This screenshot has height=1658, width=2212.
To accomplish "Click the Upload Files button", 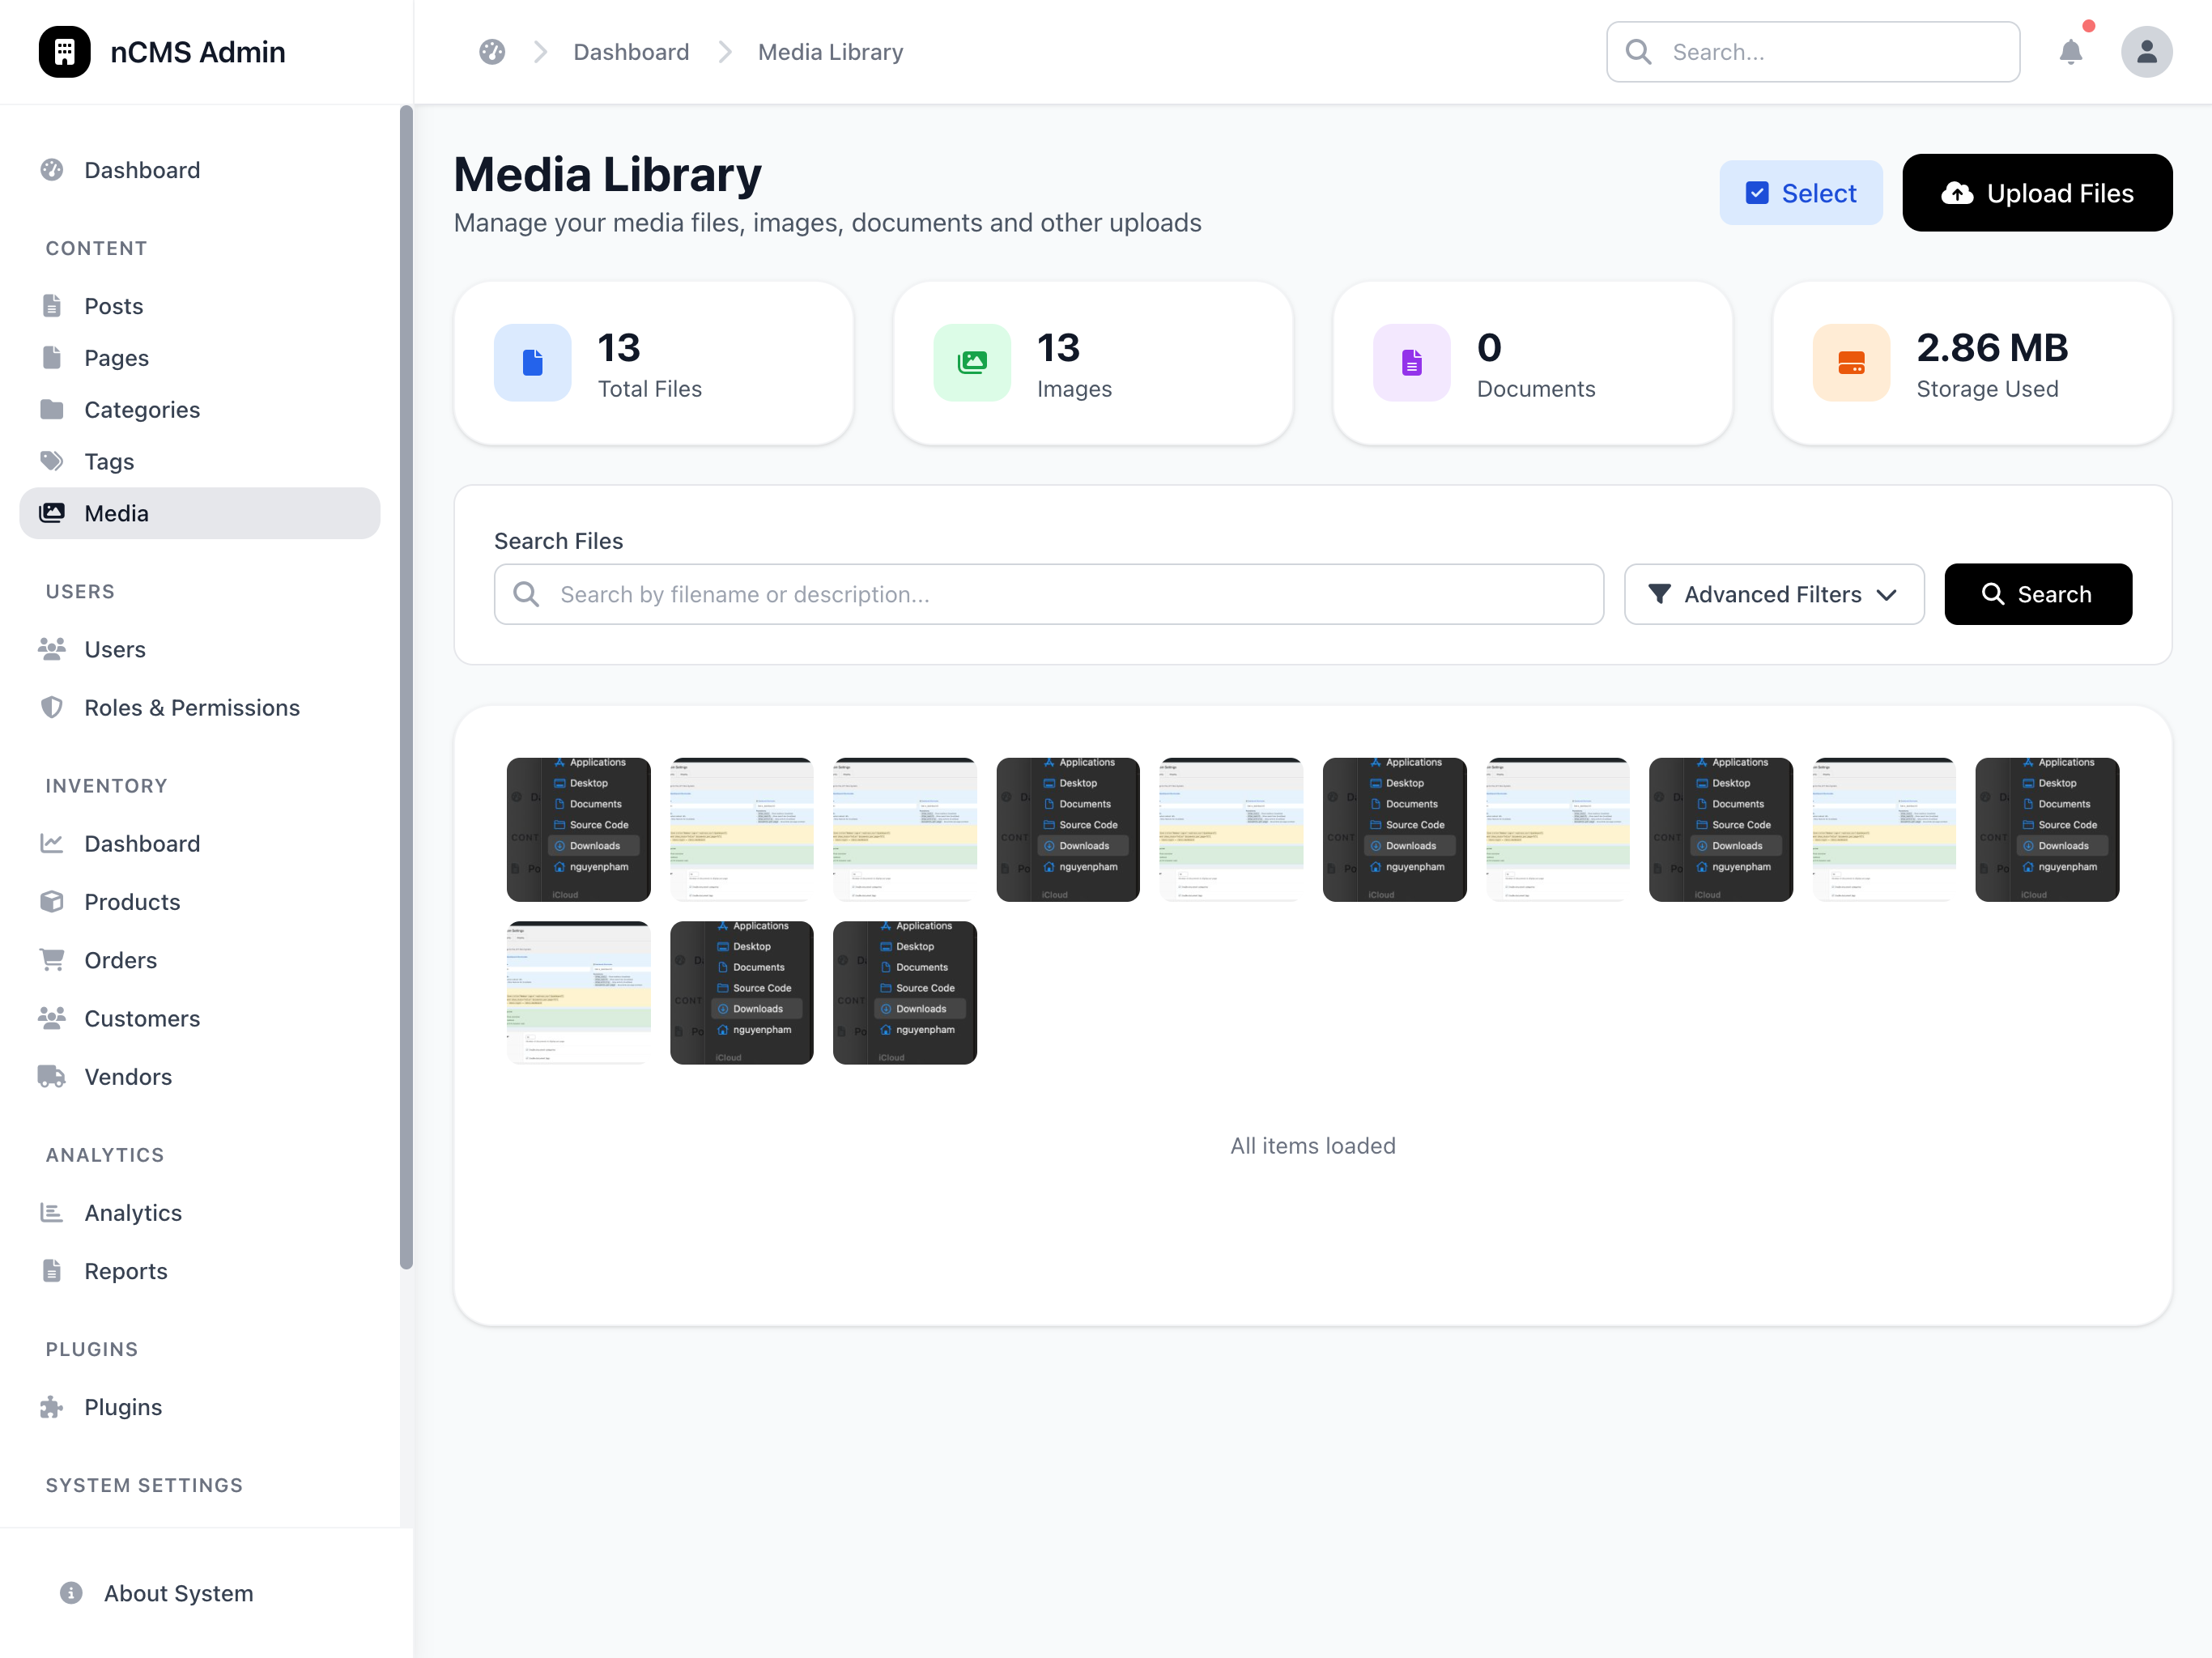I will click(x=2037, y=193).
